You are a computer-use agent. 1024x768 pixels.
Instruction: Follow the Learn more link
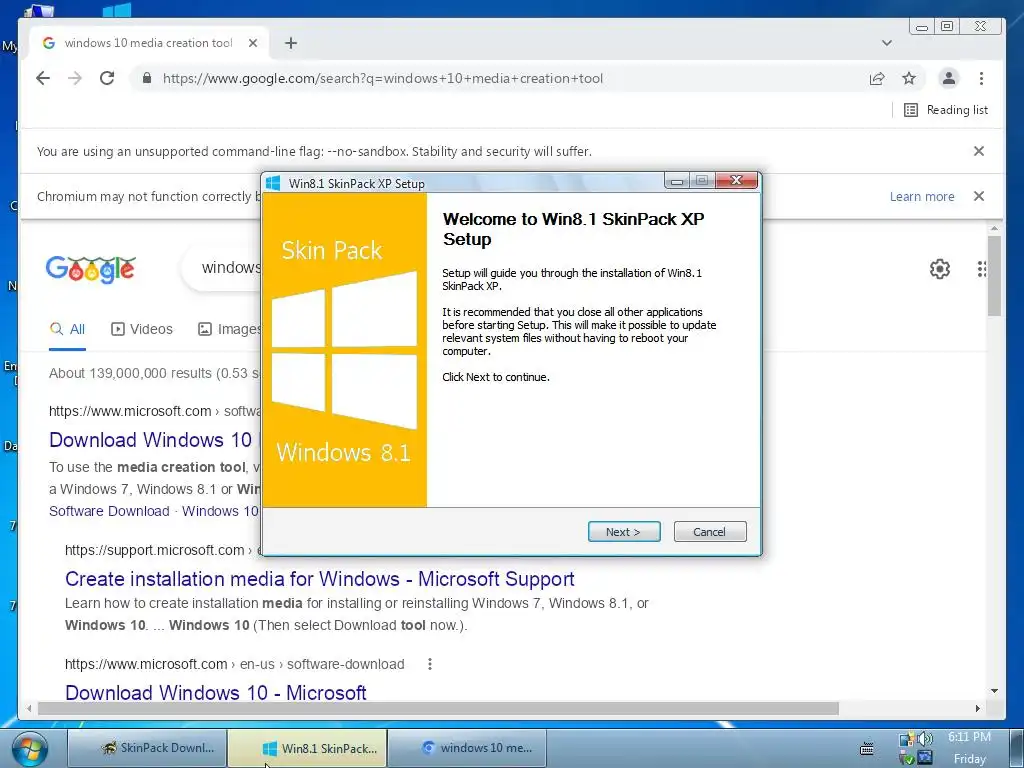point(921,197)
